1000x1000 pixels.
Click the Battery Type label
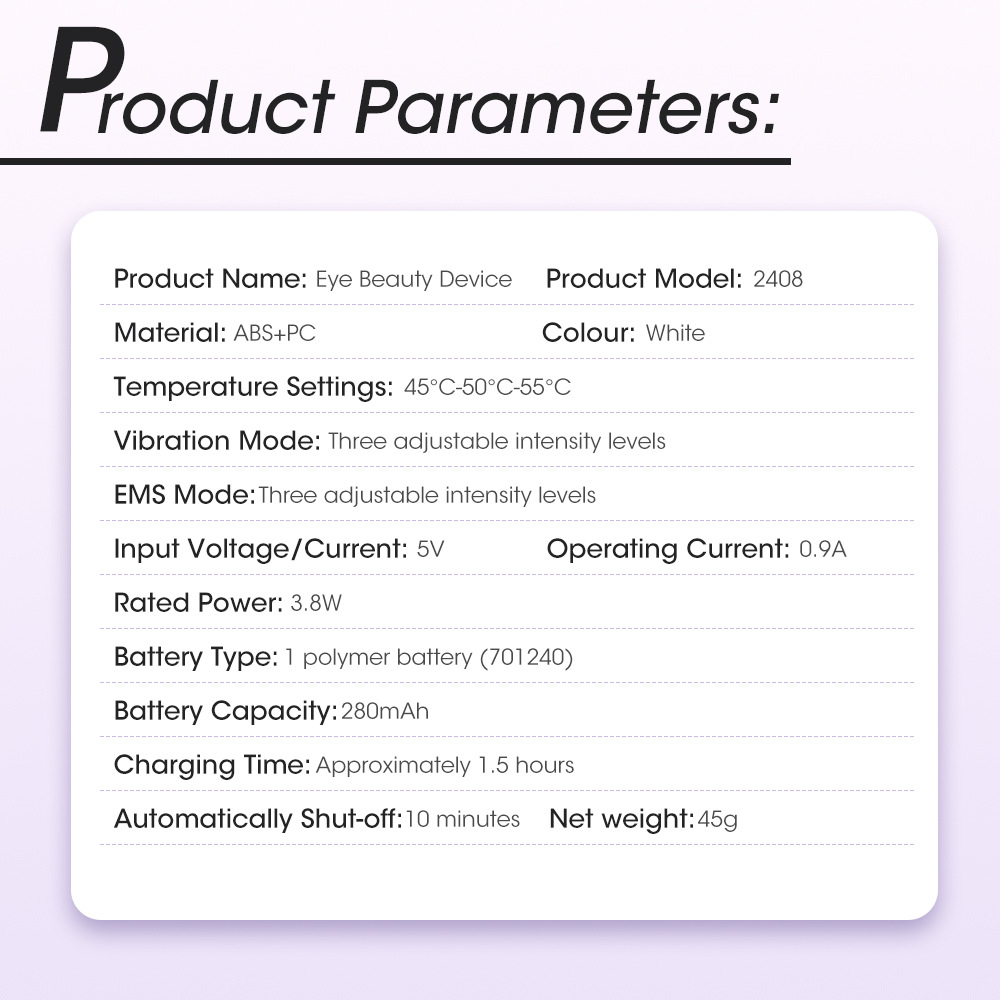(195, 657)
